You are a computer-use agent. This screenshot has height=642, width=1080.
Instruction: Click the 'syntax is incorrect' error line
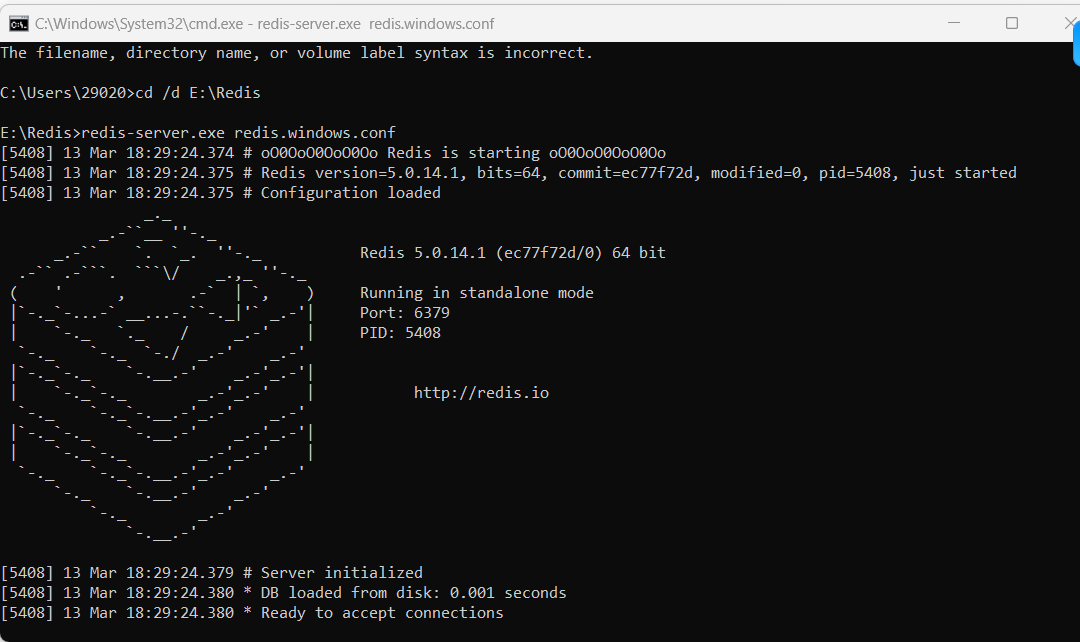coord(297,53)
